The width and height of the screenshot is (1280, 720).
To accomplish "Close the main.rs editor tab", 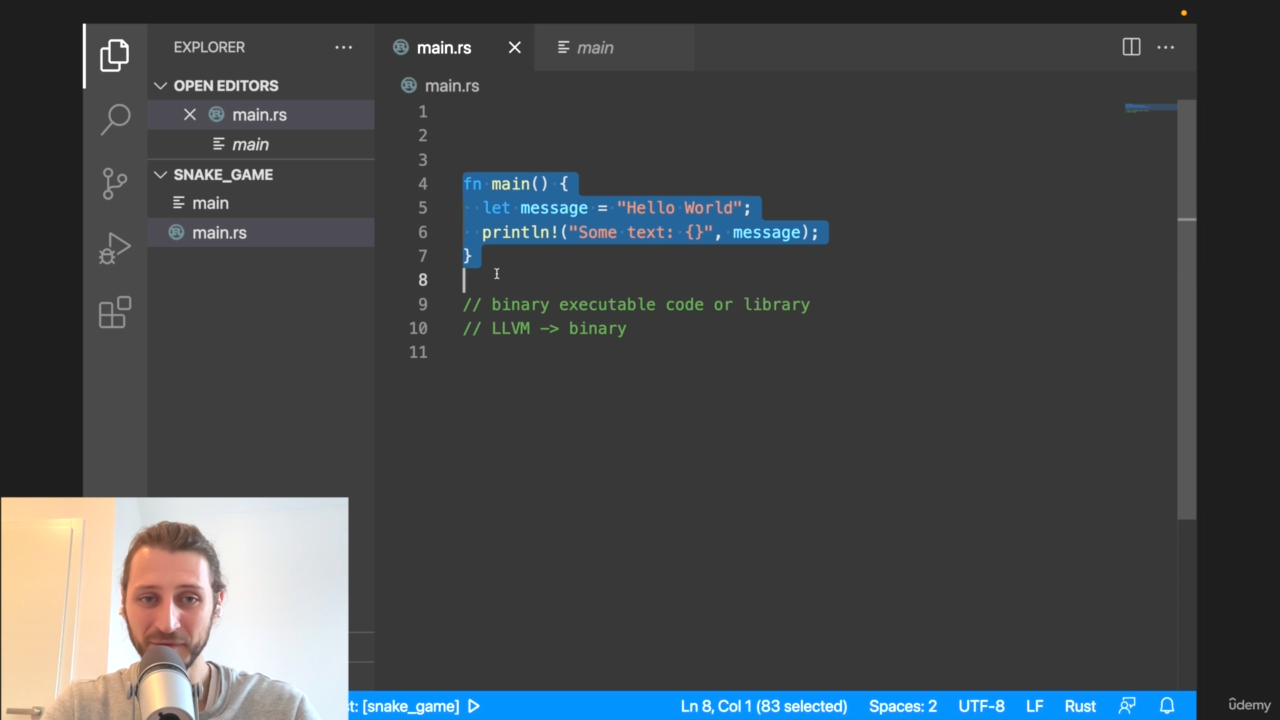I will click(515, 48).
